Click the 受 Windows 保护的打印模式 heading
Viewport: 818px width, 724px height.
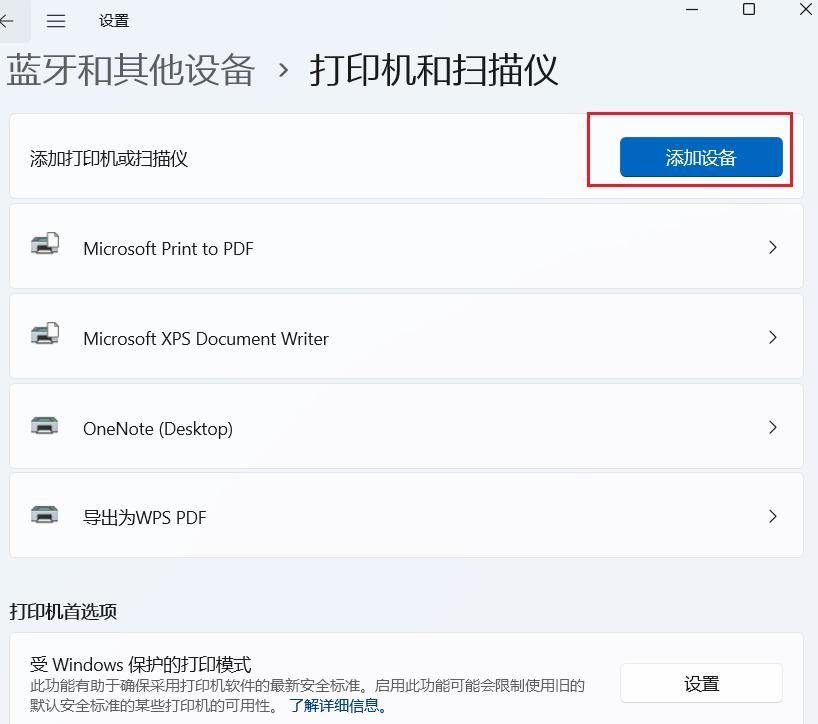(x=140, y=665)
